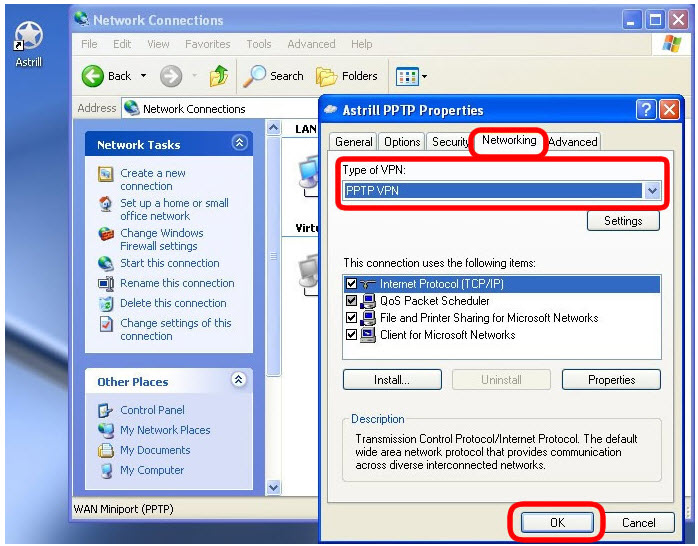Click the QoS Packet Scheduler icon
This screenshot has width=698, height=546.
click(368, 301)
